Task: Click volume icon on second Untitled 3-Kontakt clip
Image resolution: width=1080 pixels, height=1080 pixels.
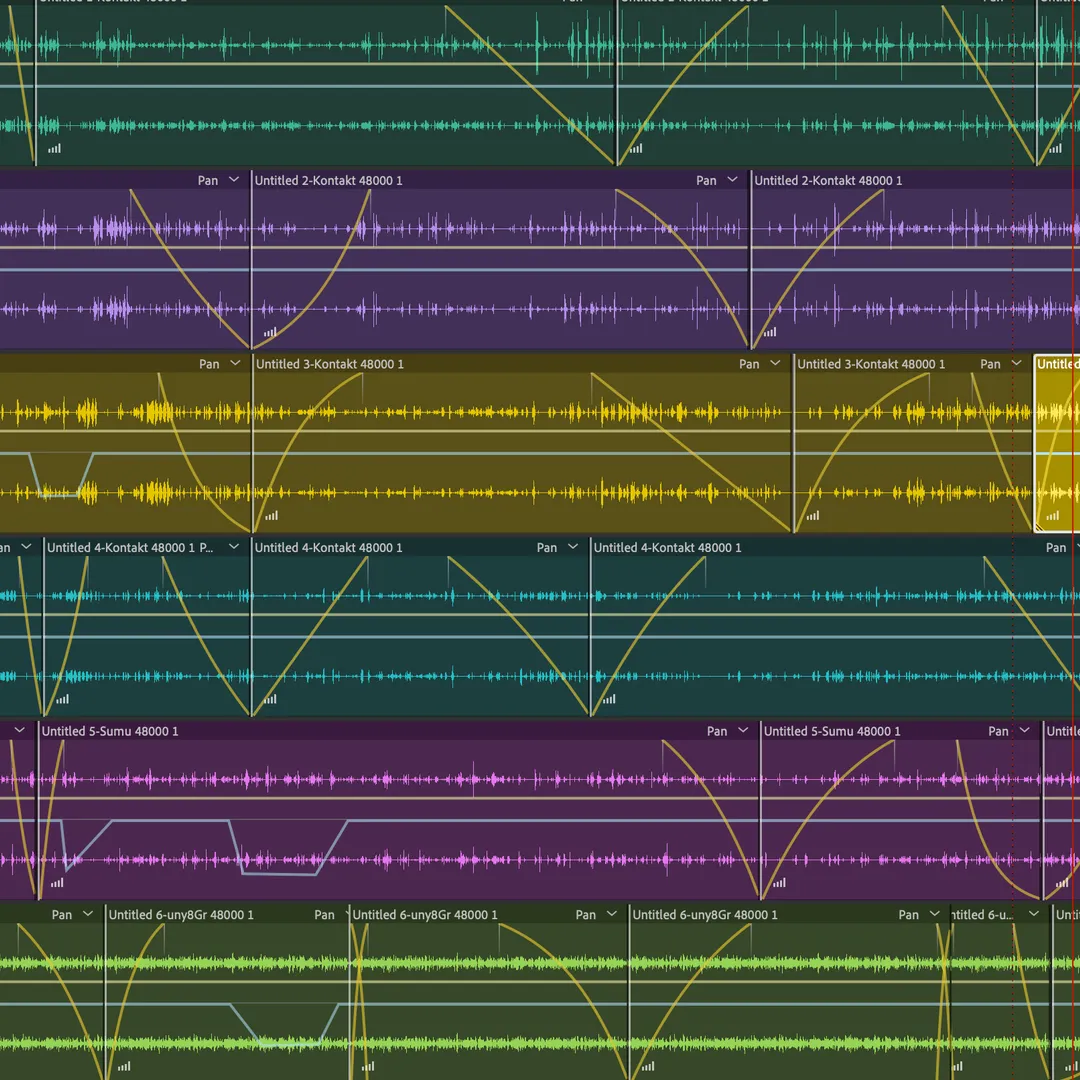Action: [x=812, y=516]
